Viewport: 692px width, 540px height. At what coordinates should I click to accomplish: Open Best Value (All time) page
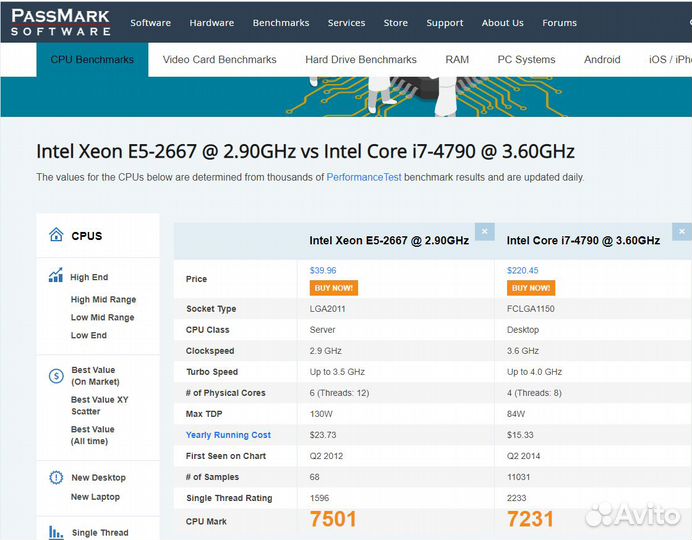93,435
